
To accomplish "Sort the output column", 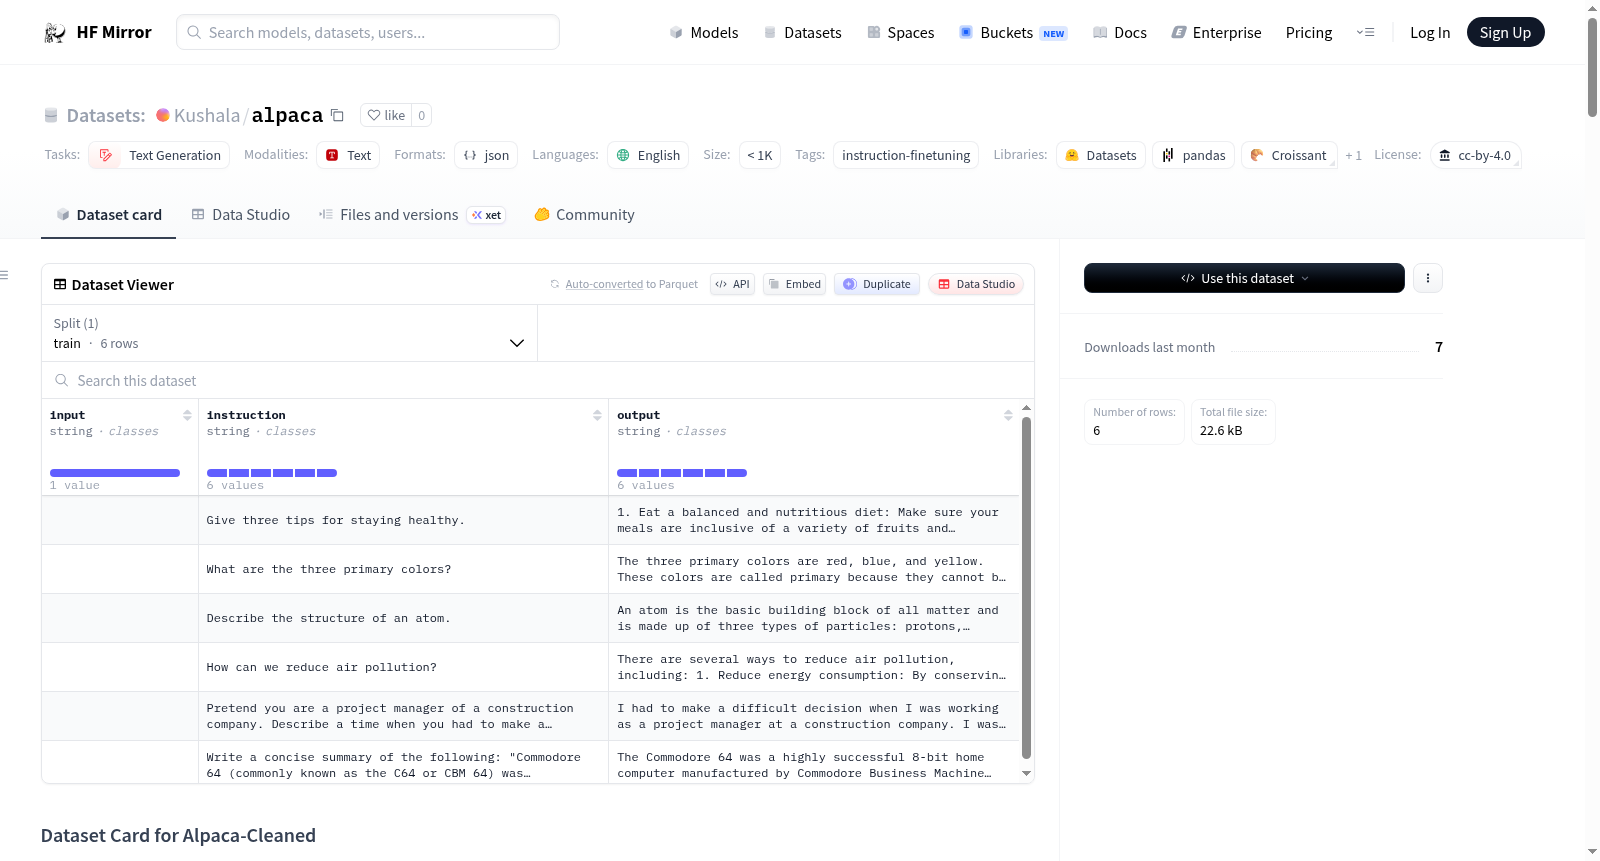I will click(x=1008, y=415).
